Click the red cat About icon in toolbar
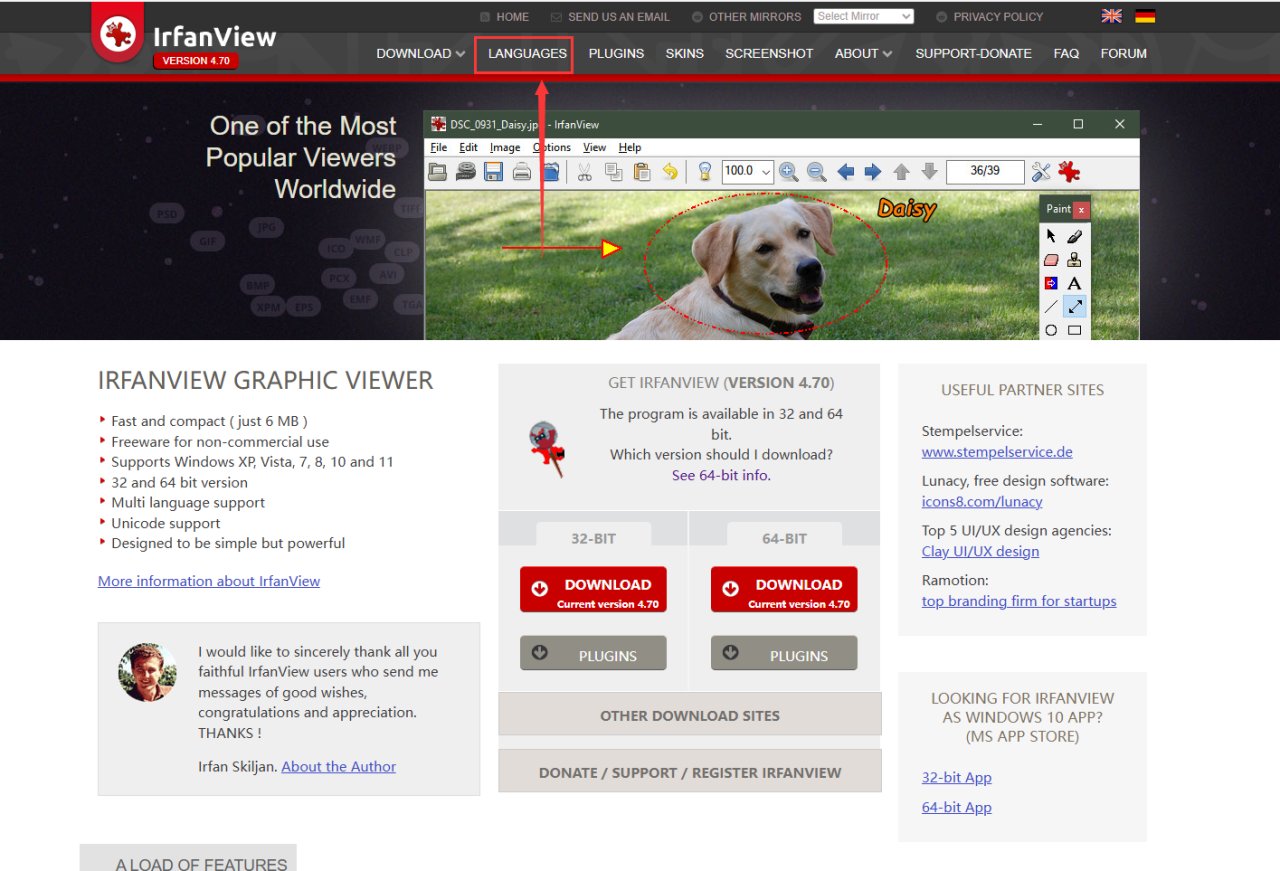This screenshot has height=871, width=1280. 1069,171
